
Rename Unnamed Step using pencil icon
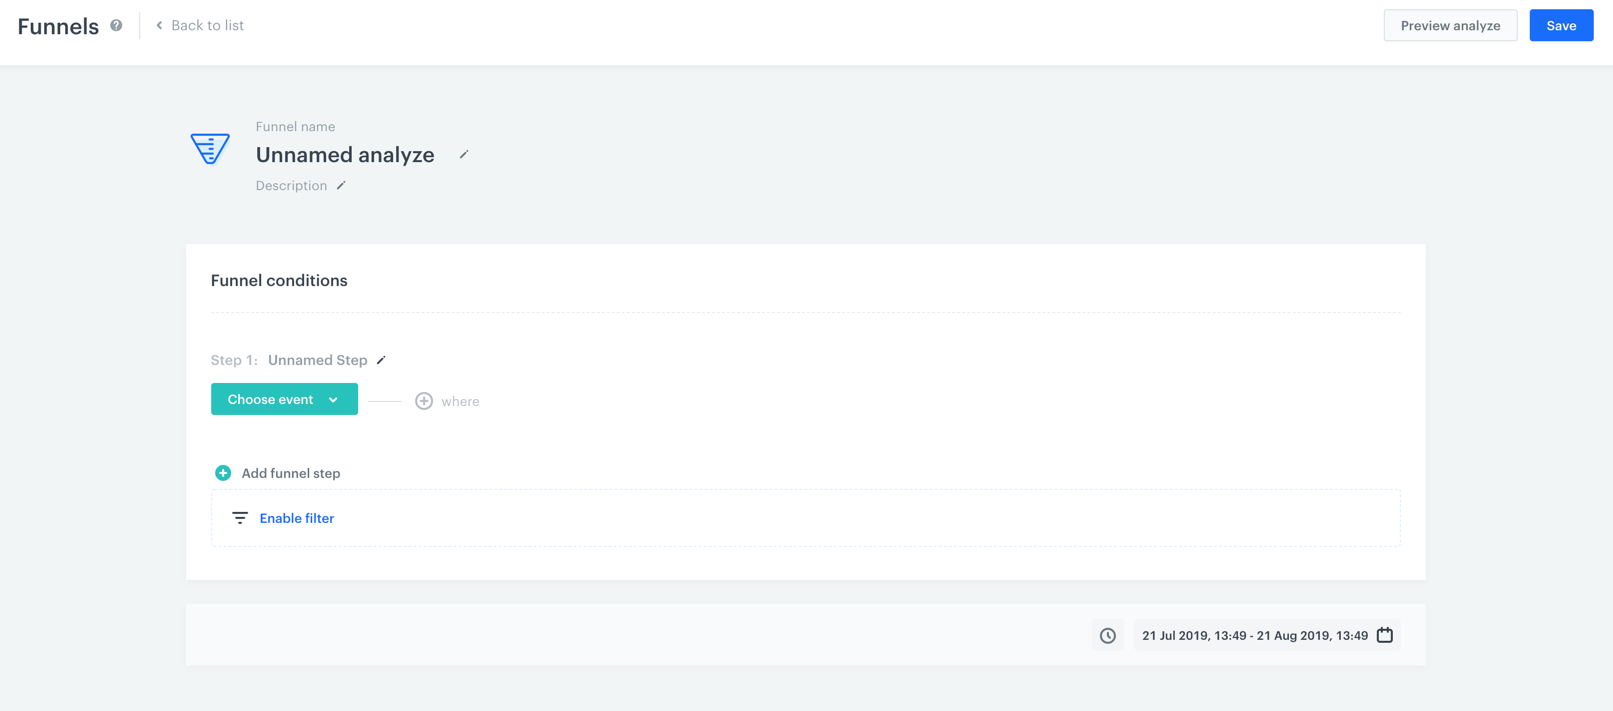pyautogui.click(x=381, y=360)
